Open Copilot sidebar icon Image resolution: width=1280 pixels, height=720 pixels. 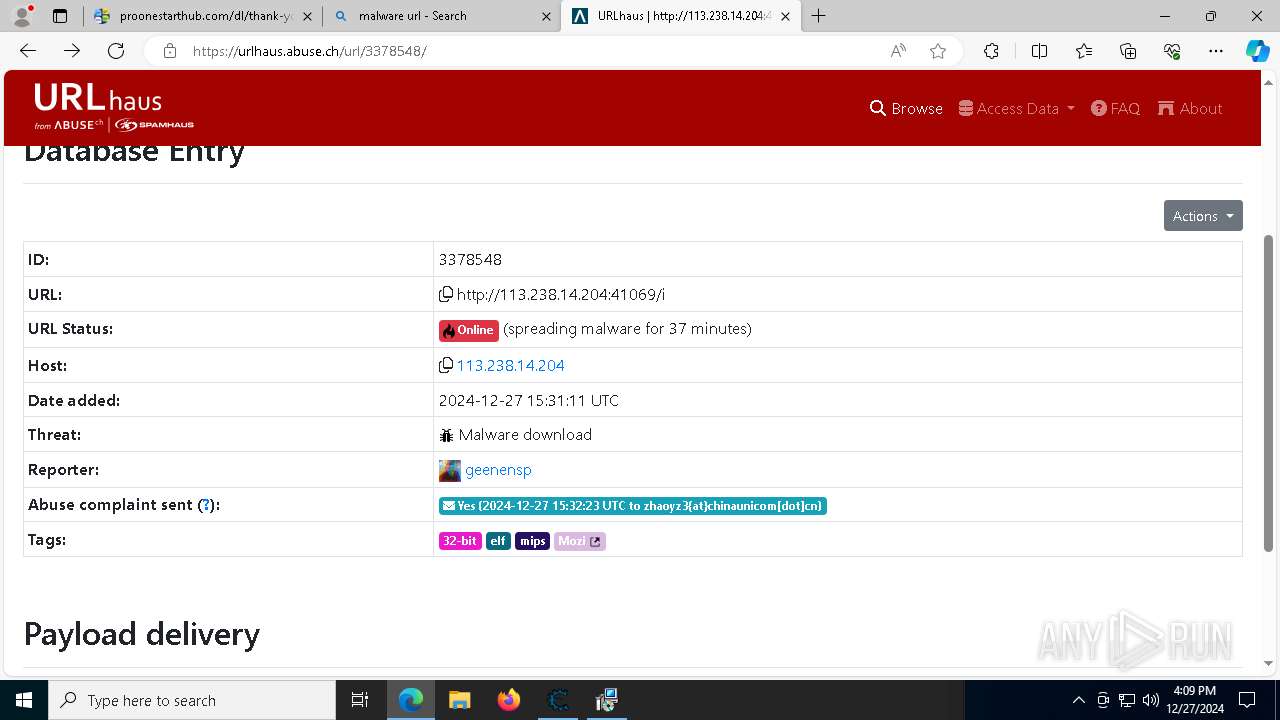(1257, 51)
